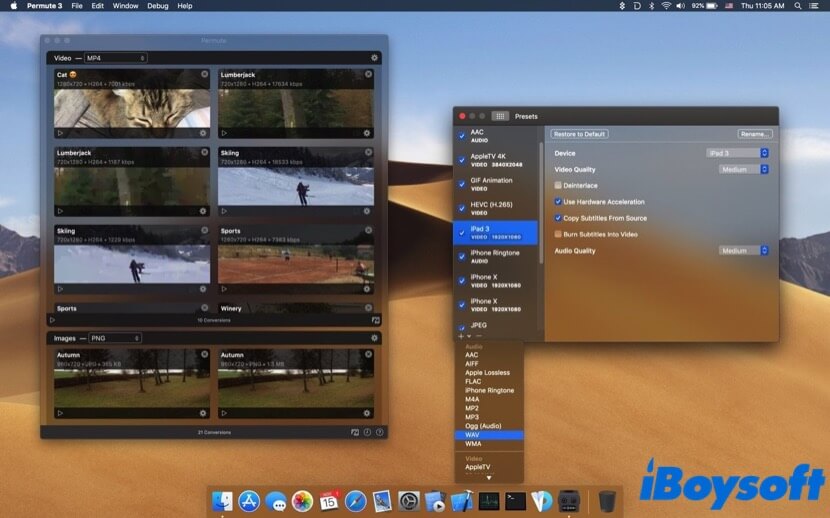Click the help icon in Permute's bottom bar
This screenshot has width=830, height=518.
pos(380,432)
